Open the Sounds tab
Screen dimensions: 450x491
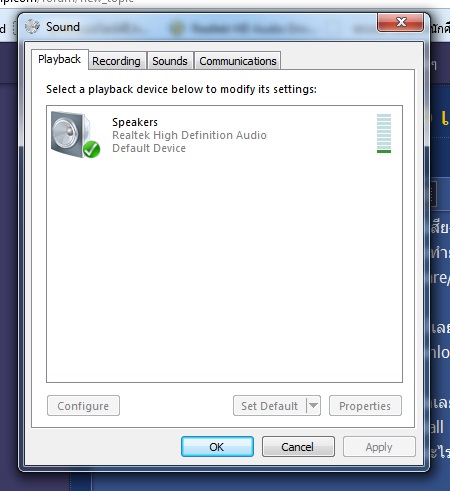pos(170,61)
